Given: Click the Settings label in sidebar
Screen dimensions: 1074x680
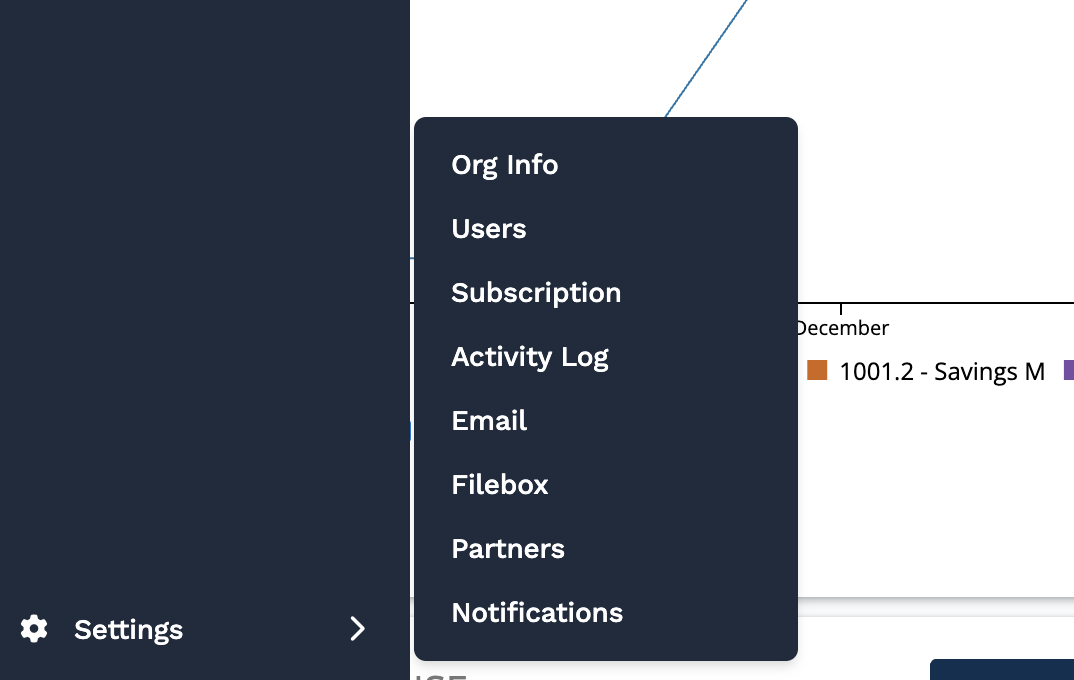Looking at the screenshot, I should point(128,630).
